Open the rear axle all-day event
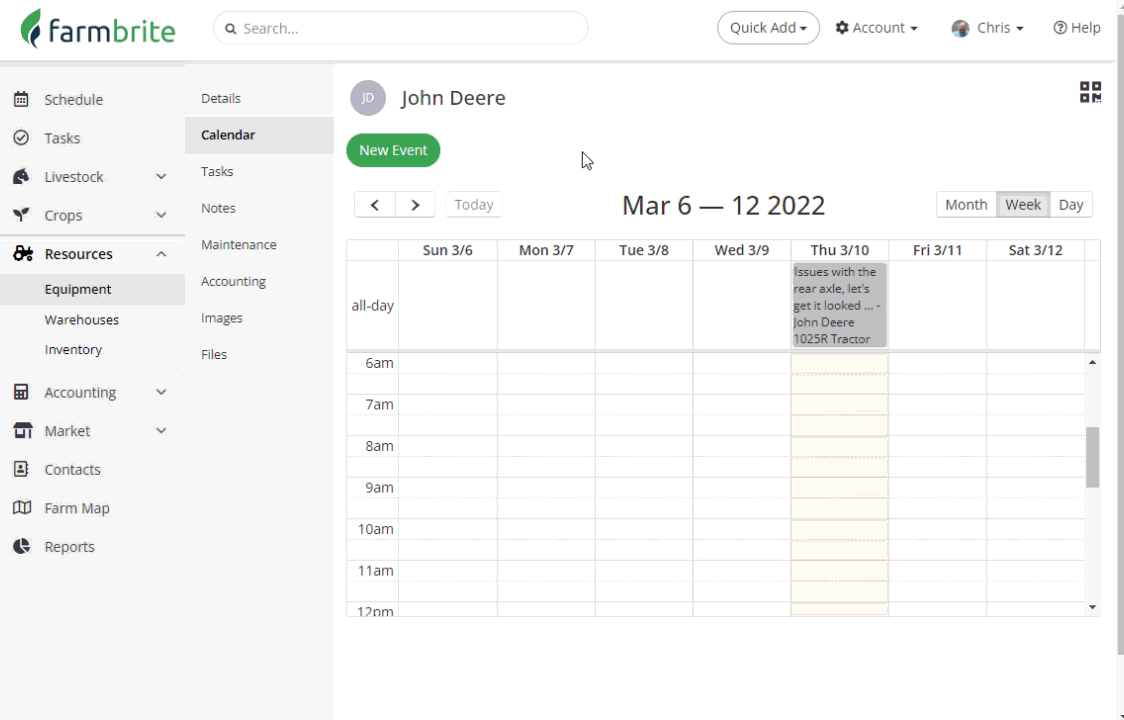This screenshot has height=720, width=1124. click(x=839, y=305)
